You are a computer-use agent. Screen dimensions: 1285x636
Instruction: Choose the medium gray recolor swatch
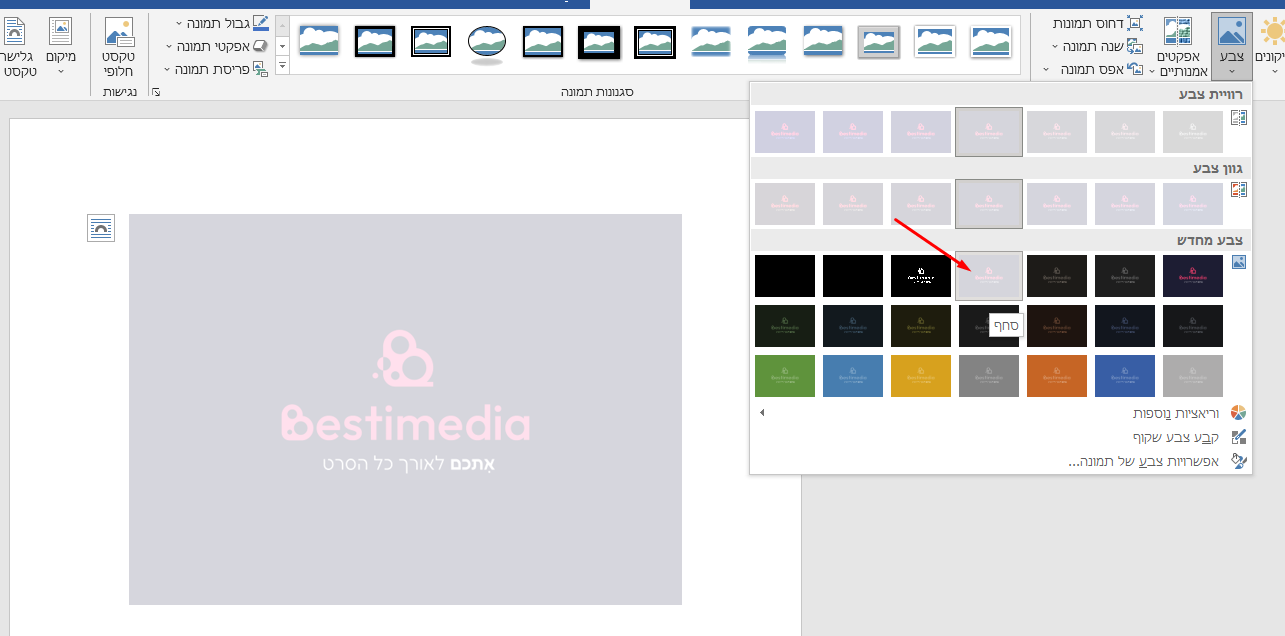coord(989,376)
